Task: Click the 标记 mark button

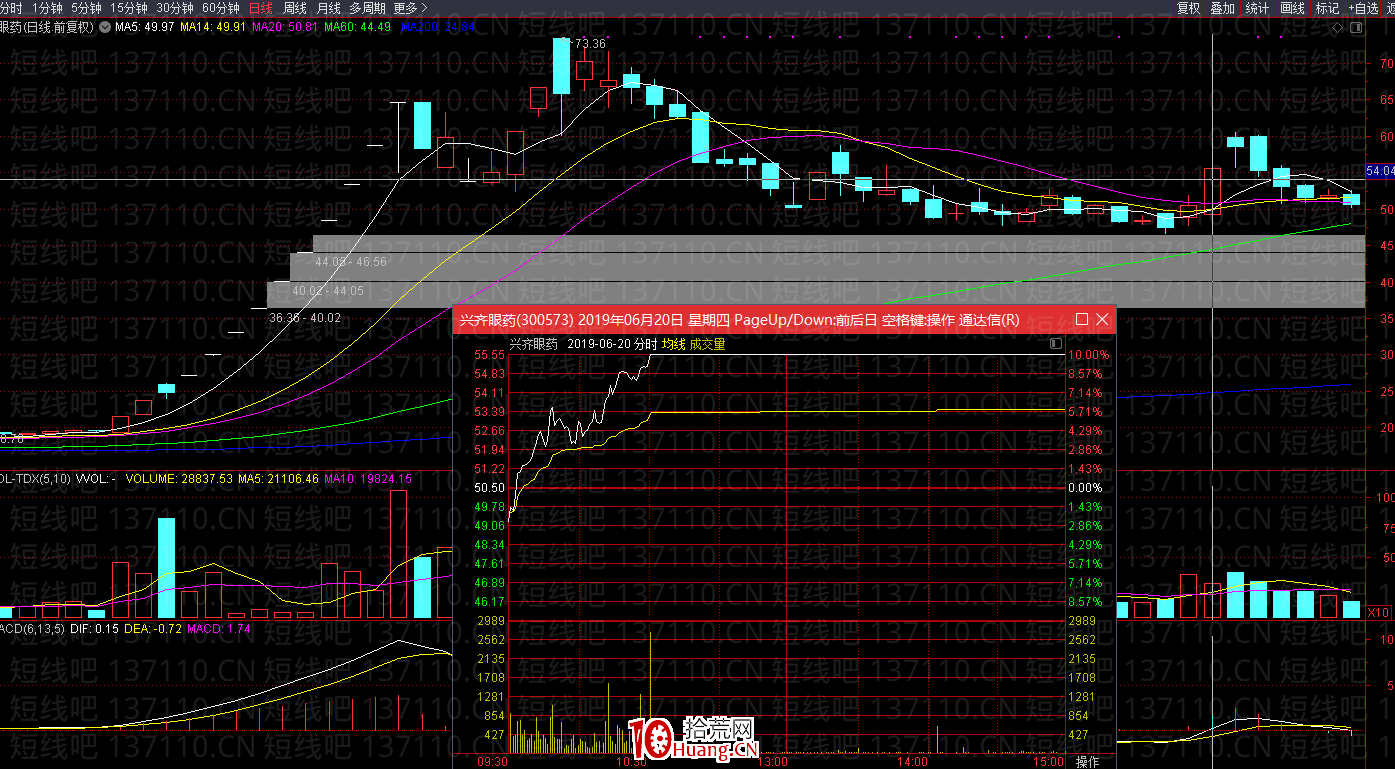Action: pyautogui.click(x=1327, y=7)
